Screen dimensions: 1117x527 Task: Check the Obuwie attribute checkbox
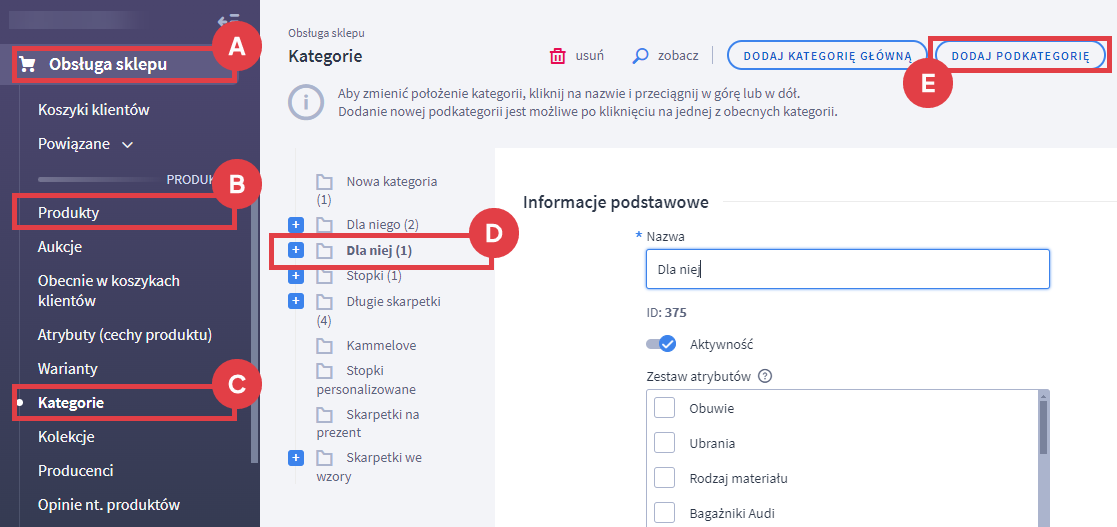pyautogui.click(x=664, y=409)
